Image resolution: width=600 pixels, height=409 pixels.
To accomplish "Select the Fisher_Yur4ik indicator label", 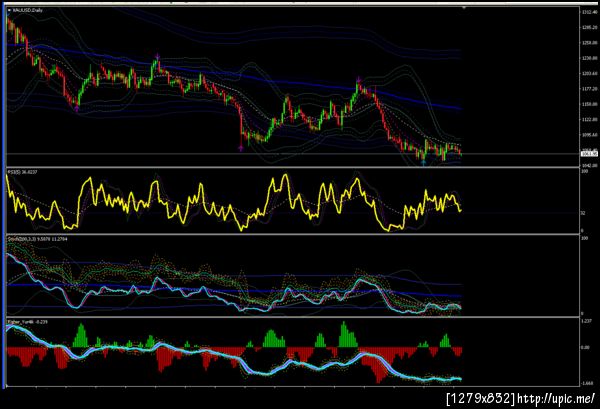I will [28, 322].
